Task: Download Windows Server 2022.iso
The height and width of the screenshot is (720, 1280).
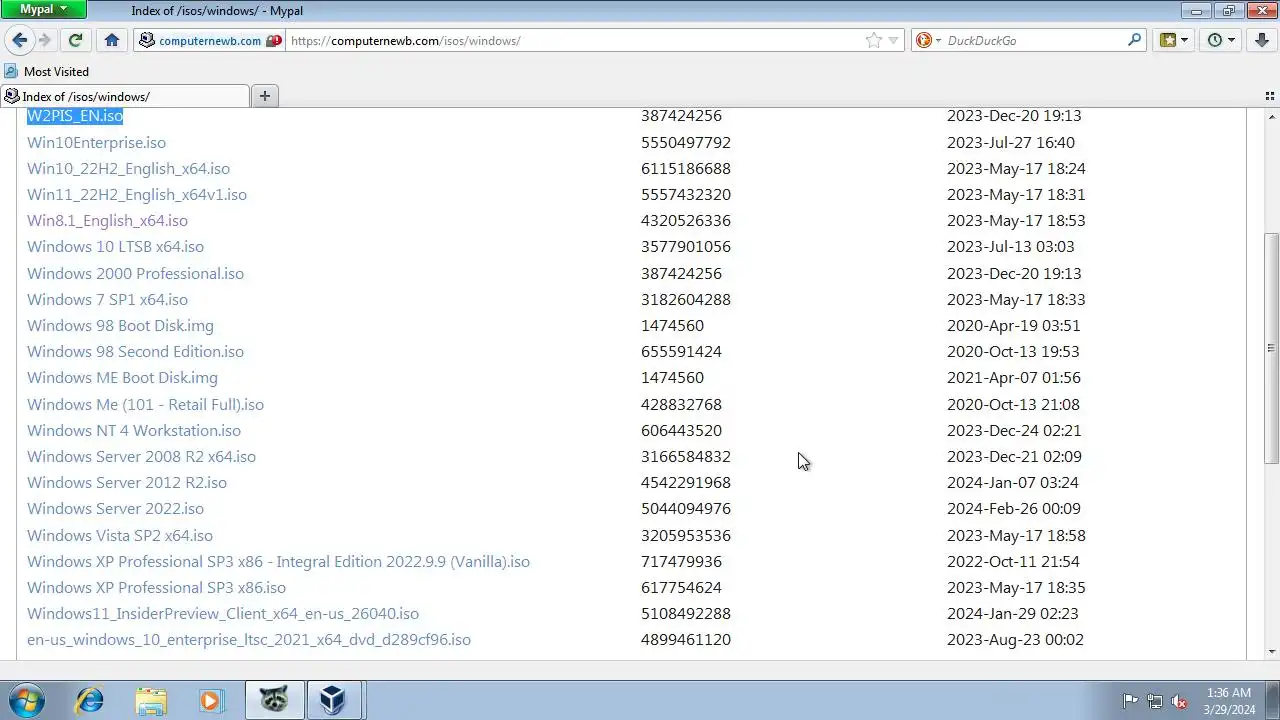Action: point(115,509)
